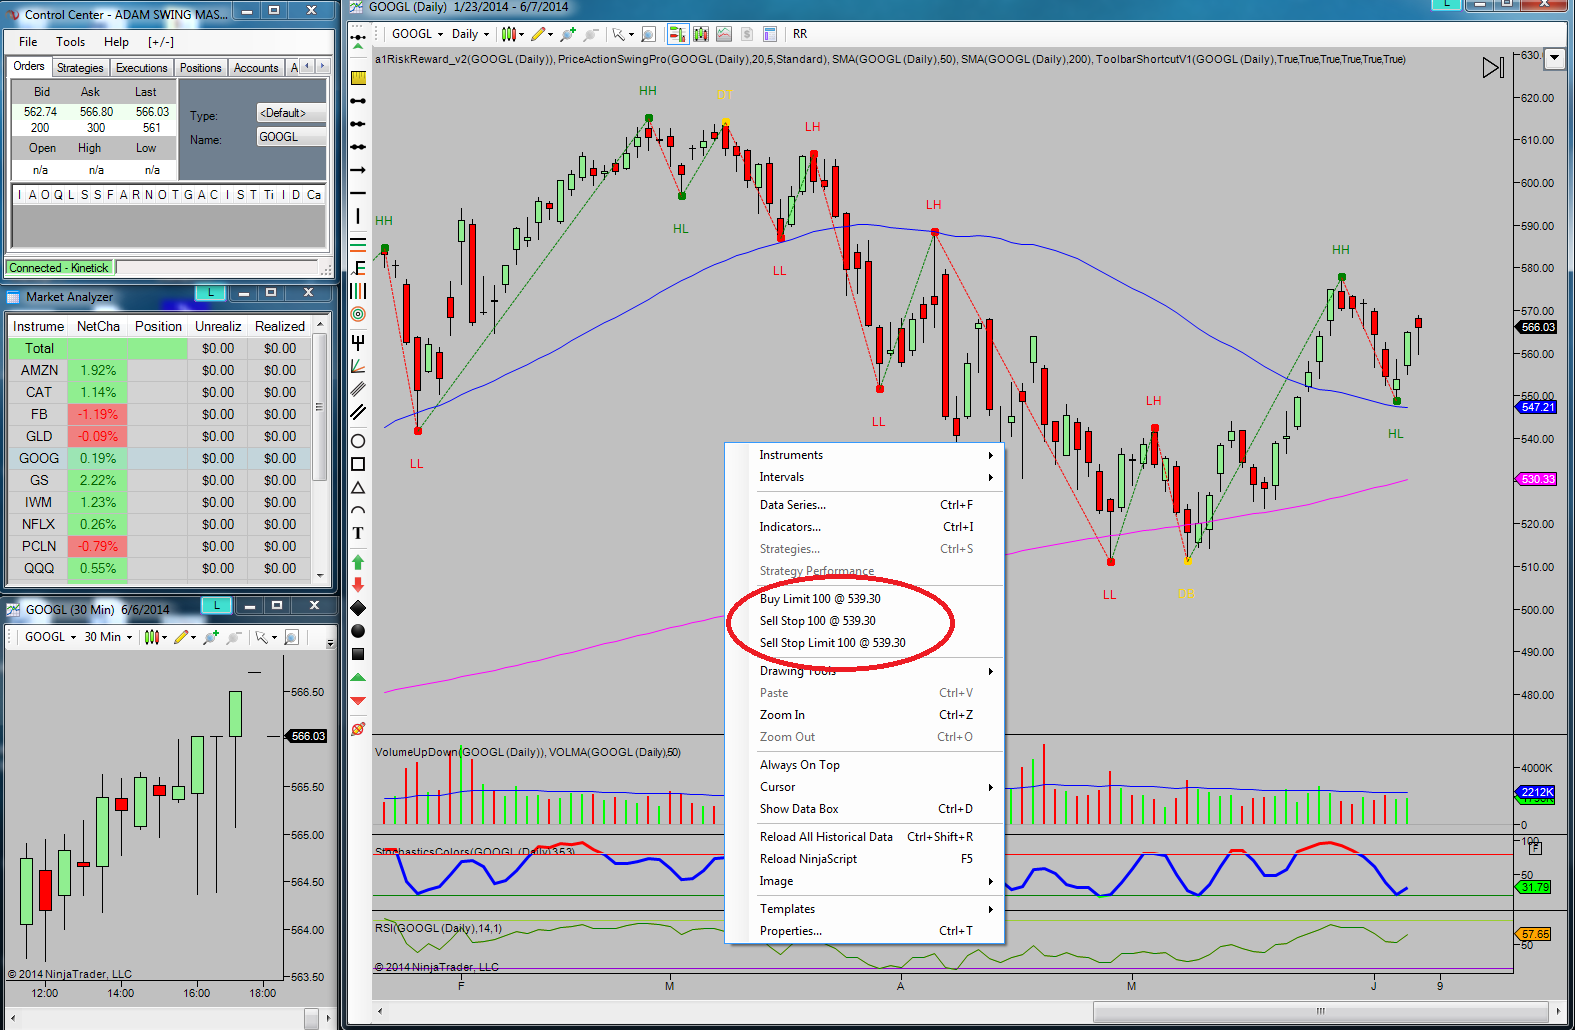Select the Text drawing tool
This screenshot has width=1575, height=1030.
pos(358,533)
